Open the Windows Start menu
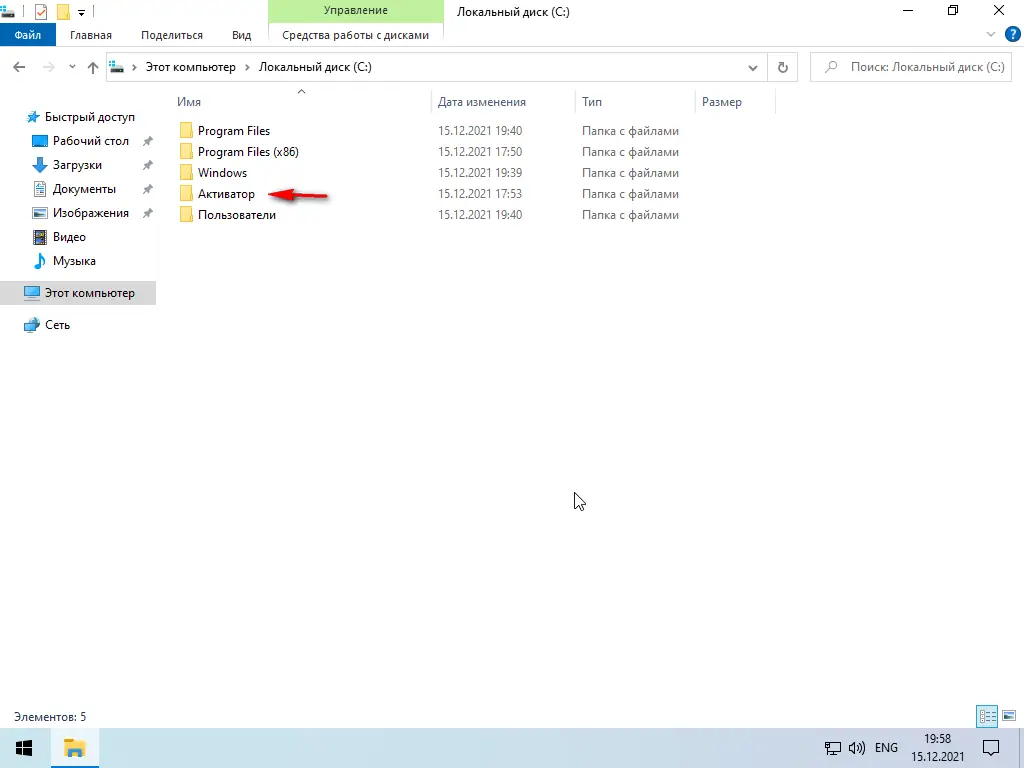This screenshot has width=1024, height=768. pyautogui.click(x=24, y=748)
